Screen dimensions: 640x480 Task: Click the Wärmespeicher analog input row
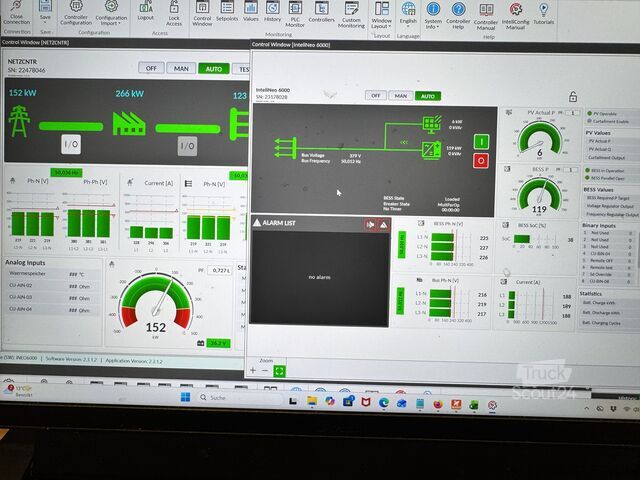pos(52,274)
